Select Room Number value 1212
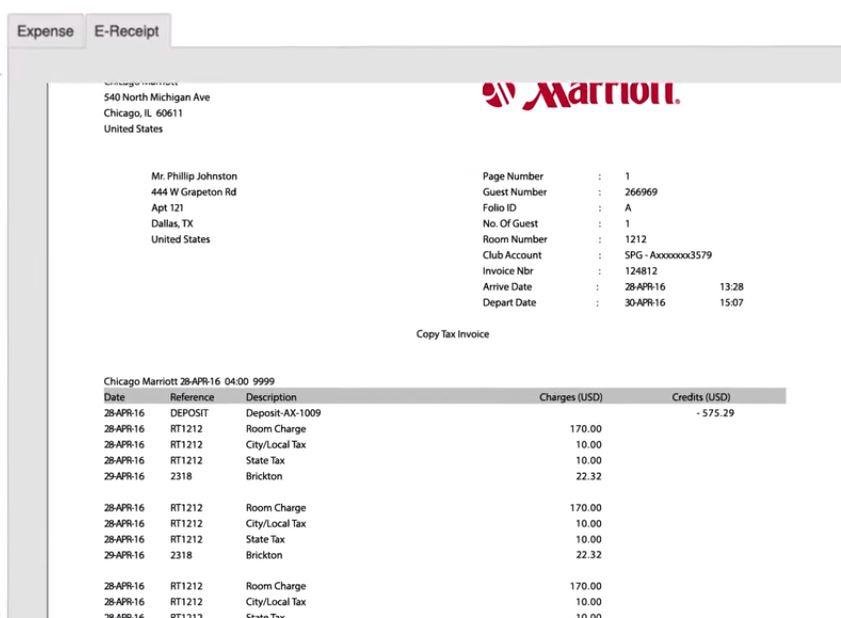 click(636, 239)
